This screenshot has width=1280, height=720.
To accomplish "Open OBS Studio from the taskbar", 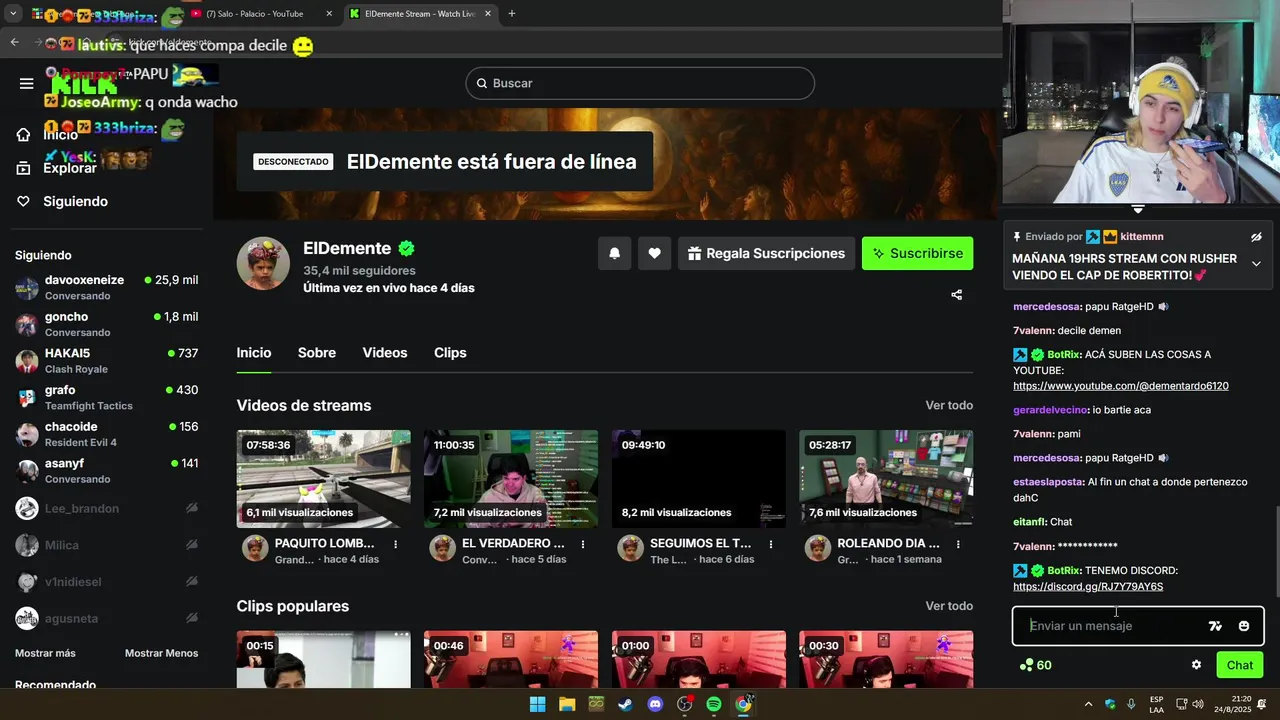I will [x=685, y=704].
